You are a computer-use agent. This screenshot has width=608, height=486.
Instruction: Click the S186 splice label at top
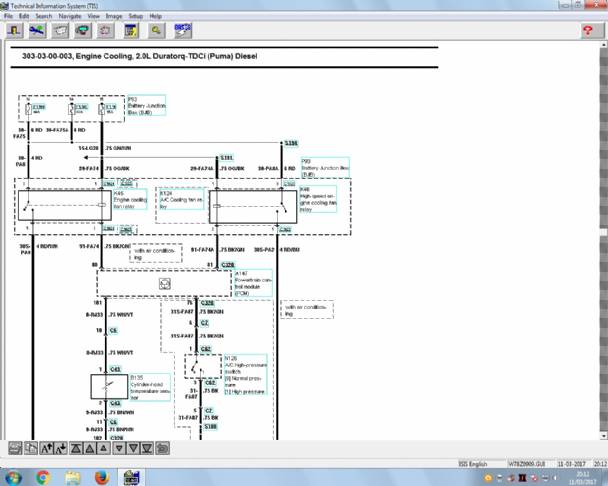[x=290, y=144]
